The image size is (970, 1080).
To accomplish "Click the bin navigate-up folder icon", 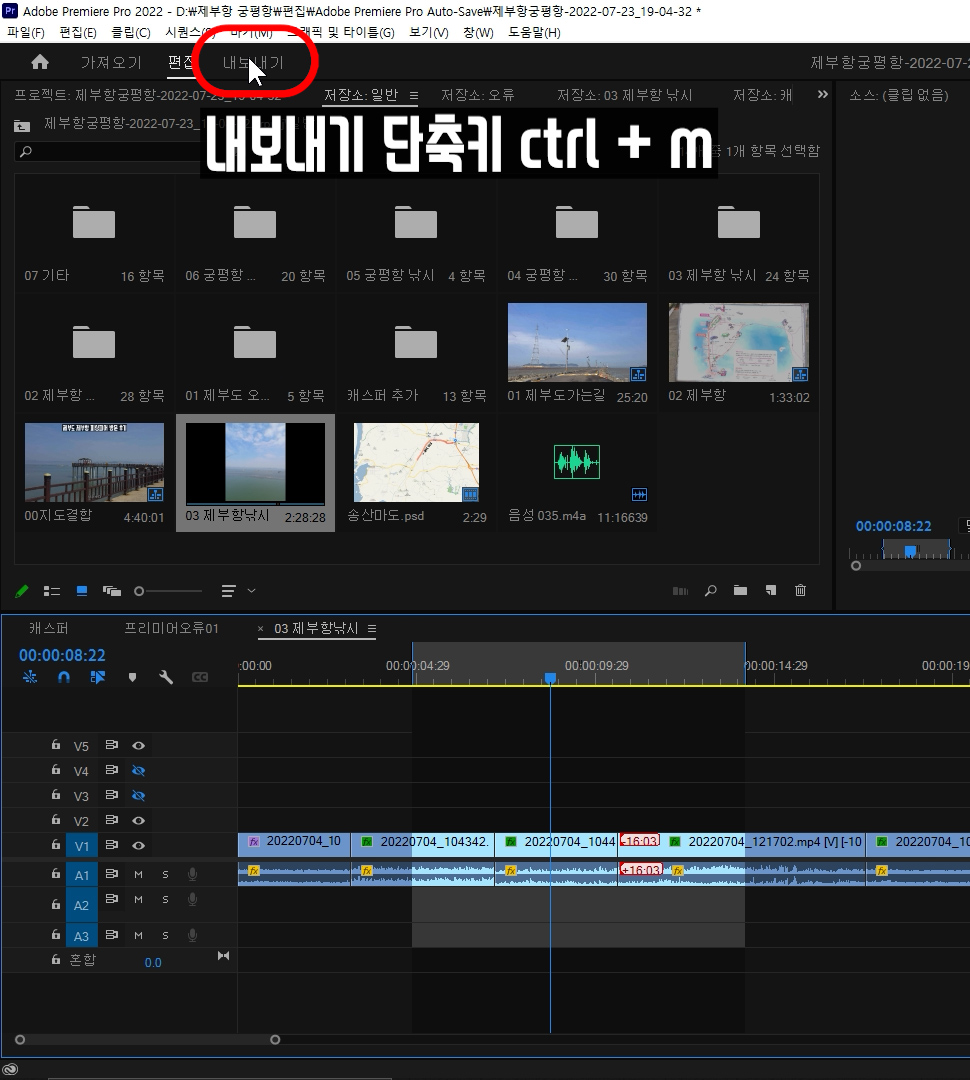I will [x=22, y=126].
